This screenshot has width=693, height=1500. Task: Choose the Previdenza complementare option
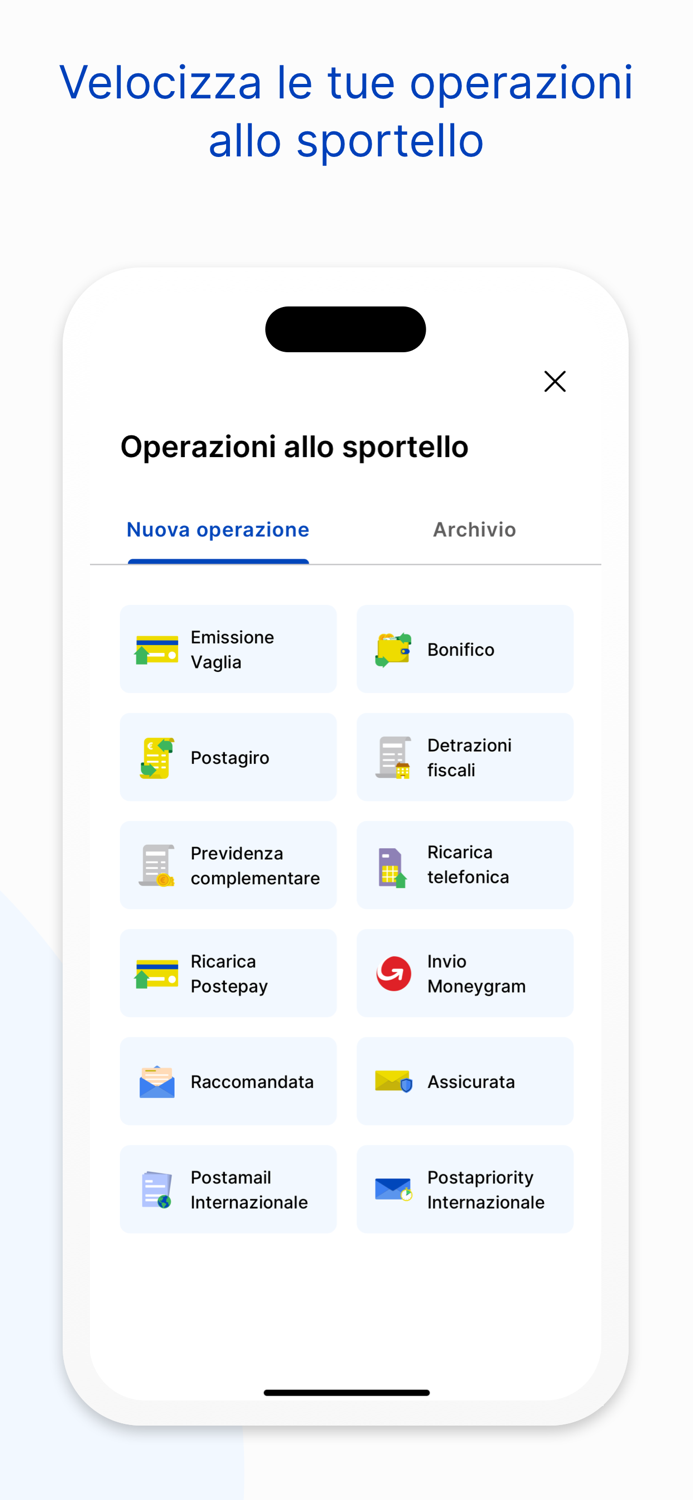tap(228, 865)
